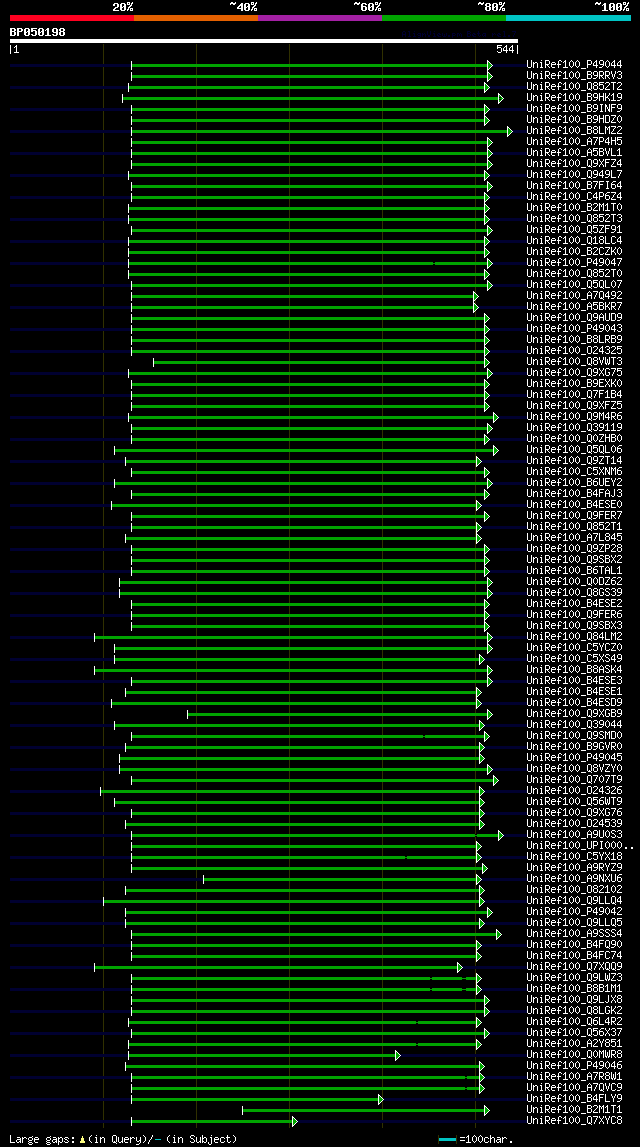Click the green ~80% identity legend segment
This screenshot has width=640, height=1147.
click(x=444, y=18)
